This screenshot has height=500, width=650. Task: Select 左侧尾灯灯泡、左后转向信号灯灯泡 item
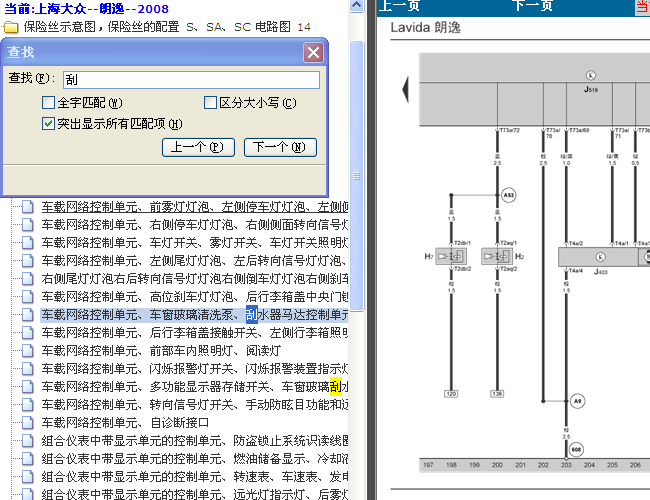tap(194, 260)
